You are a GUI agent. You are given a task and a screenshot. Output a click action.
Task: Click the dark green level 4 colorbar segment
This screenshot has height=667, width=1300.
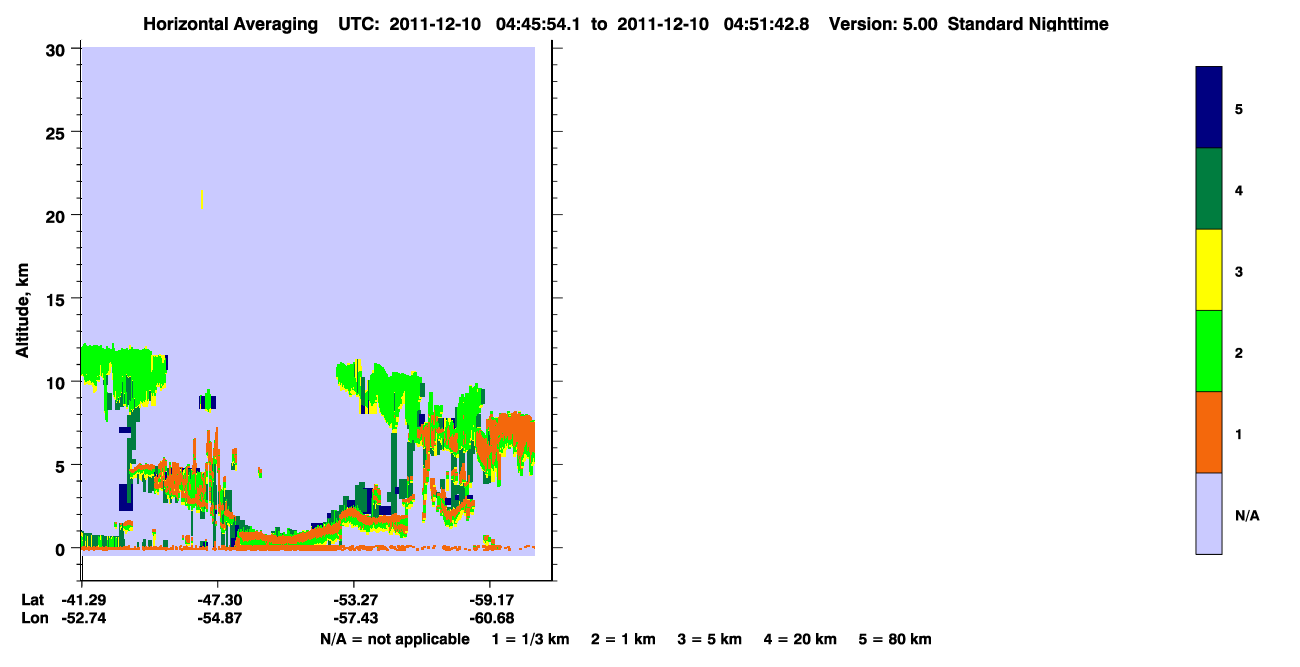(x=1209, y=189)
